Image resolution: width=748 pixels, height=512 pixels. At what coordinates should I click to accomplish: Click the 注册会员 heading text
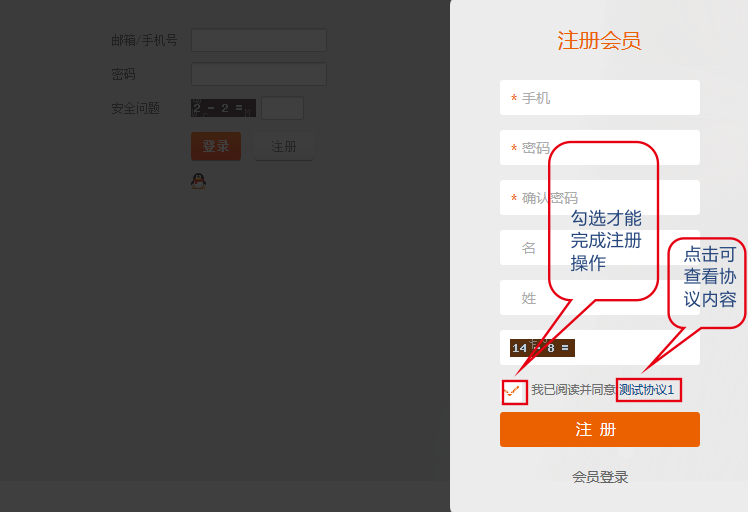pos(599,41)
